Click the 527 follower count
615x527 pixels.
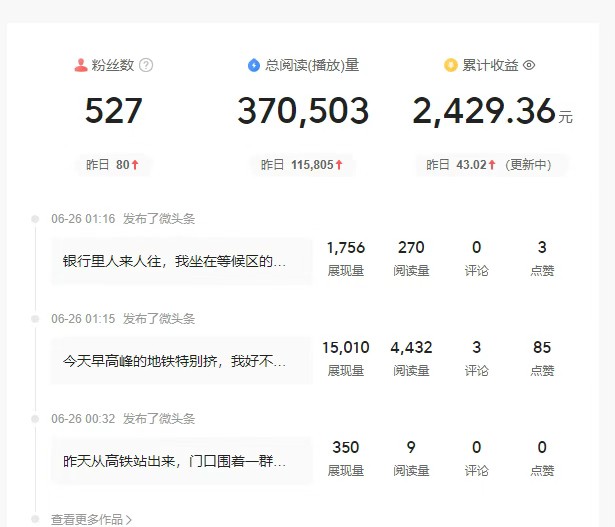113,111
